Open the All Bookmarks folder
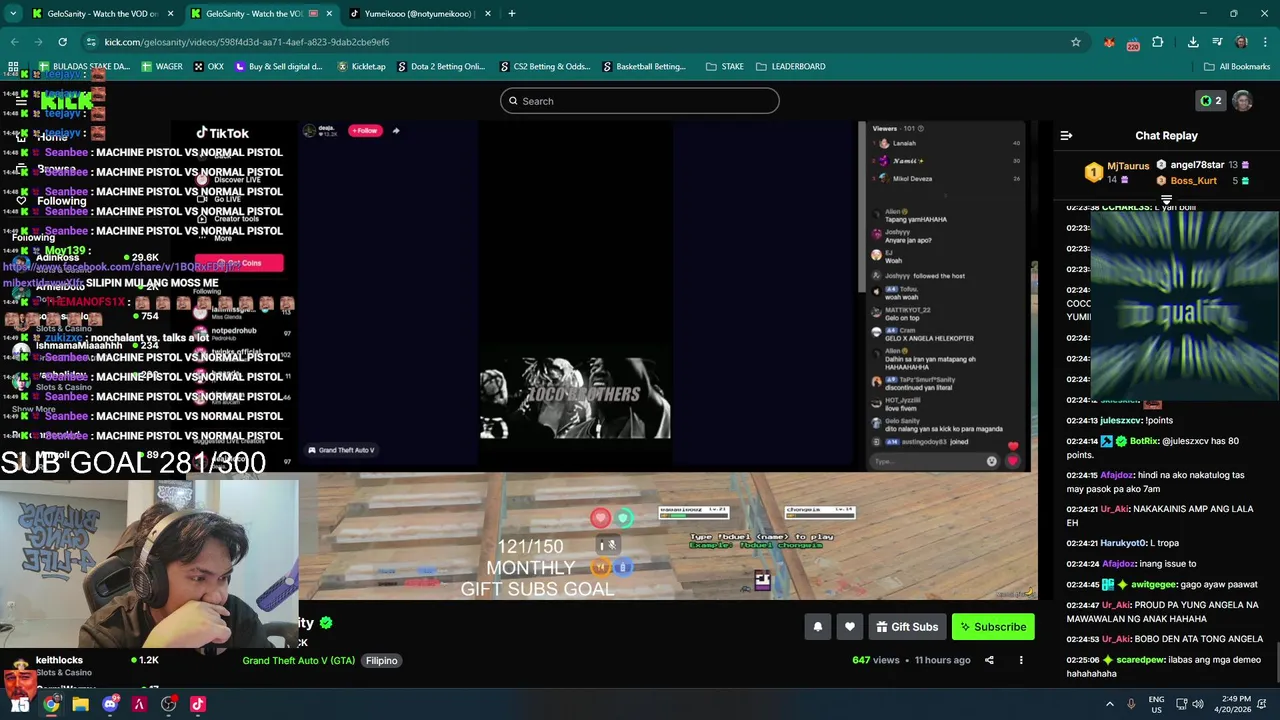The height and width of the screenshot is (720, 1280). (x=1237, y=67)
